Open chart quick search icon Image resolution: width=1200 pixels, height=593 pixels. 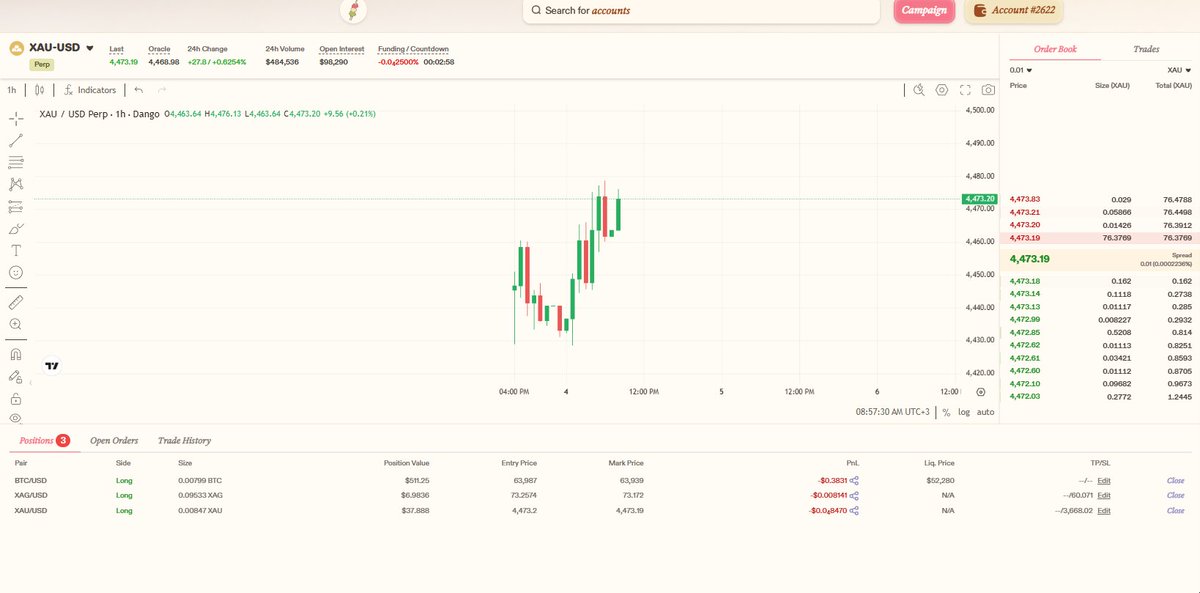point(919,90)
